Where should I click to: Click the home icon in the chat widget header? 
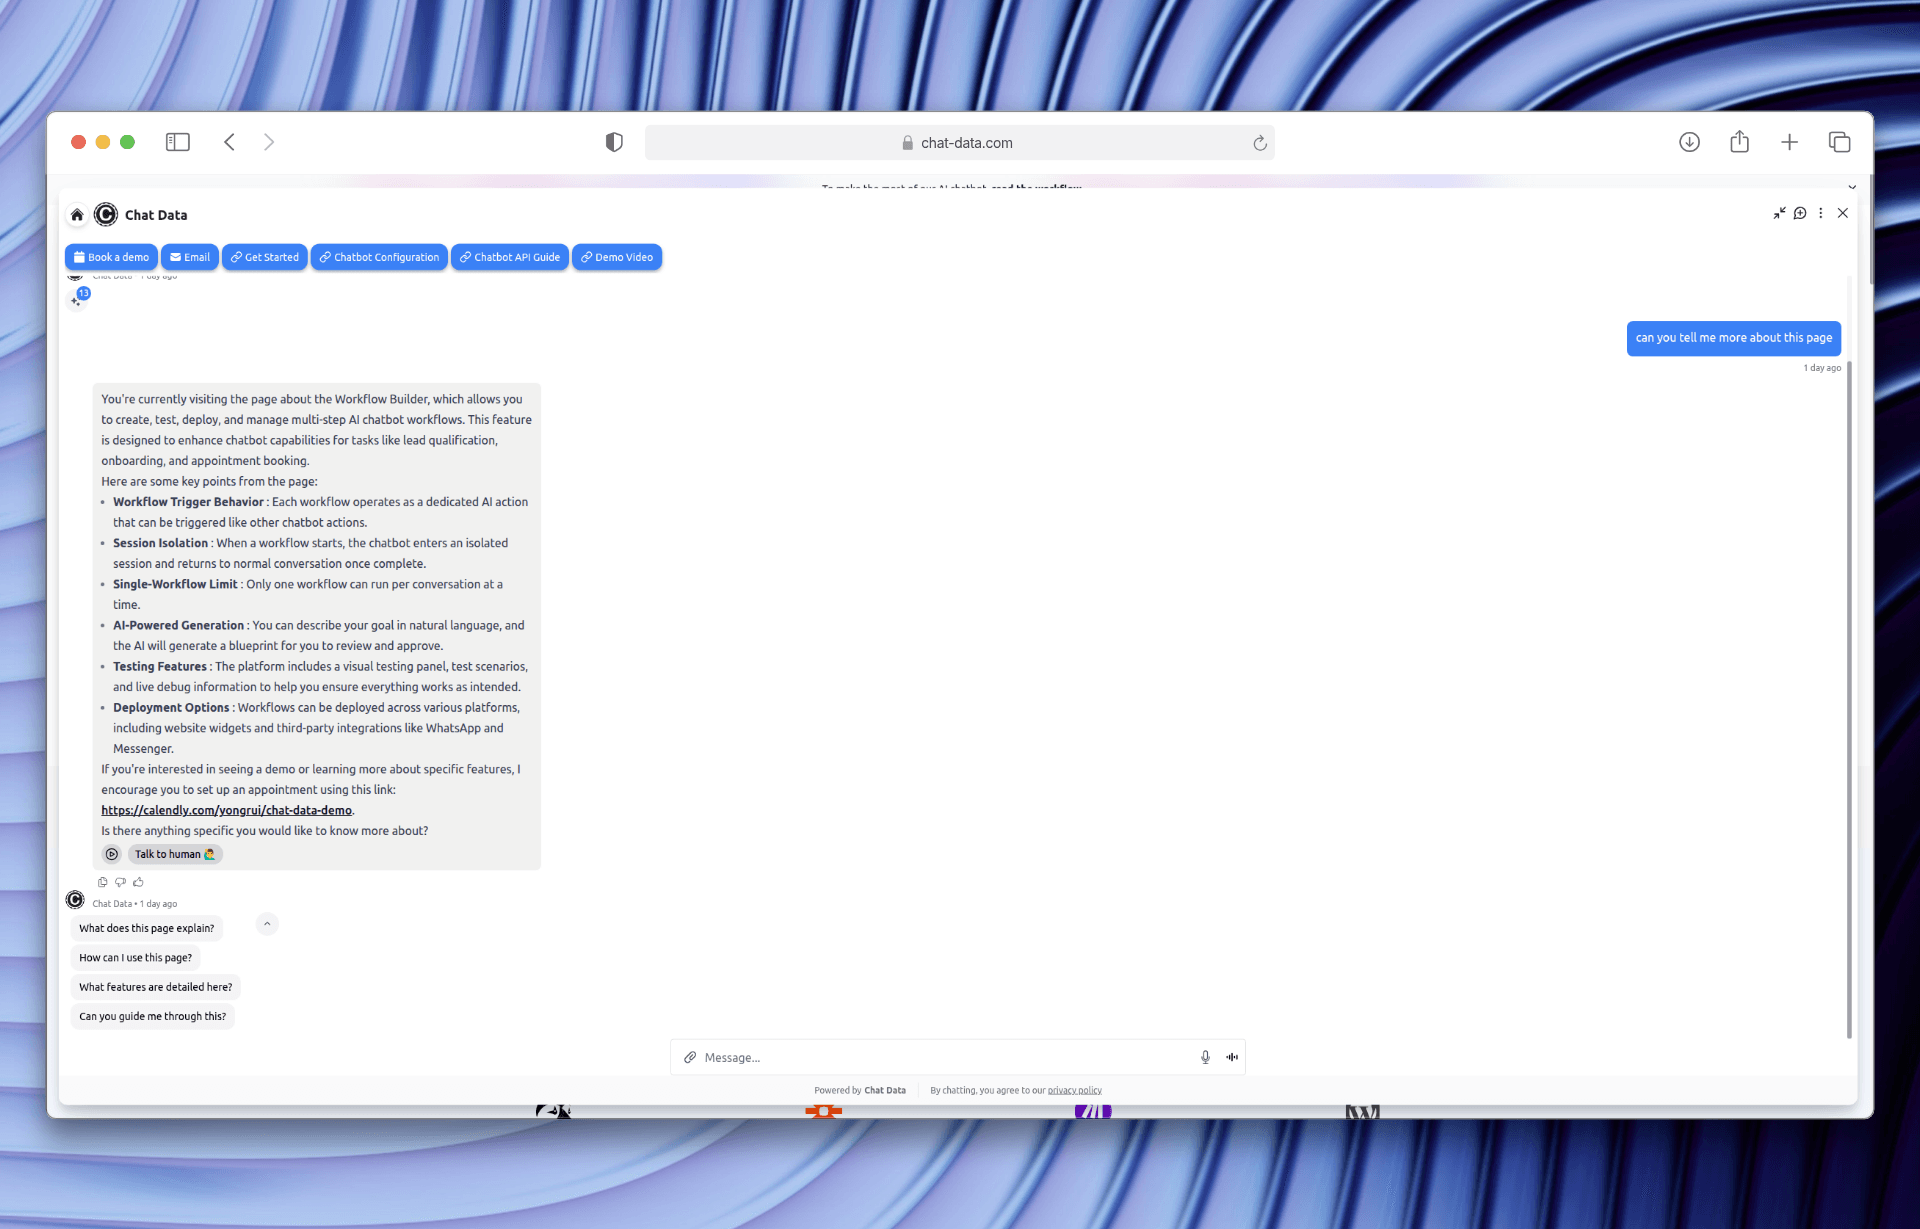pyautogui.click(x=77, y=214)
